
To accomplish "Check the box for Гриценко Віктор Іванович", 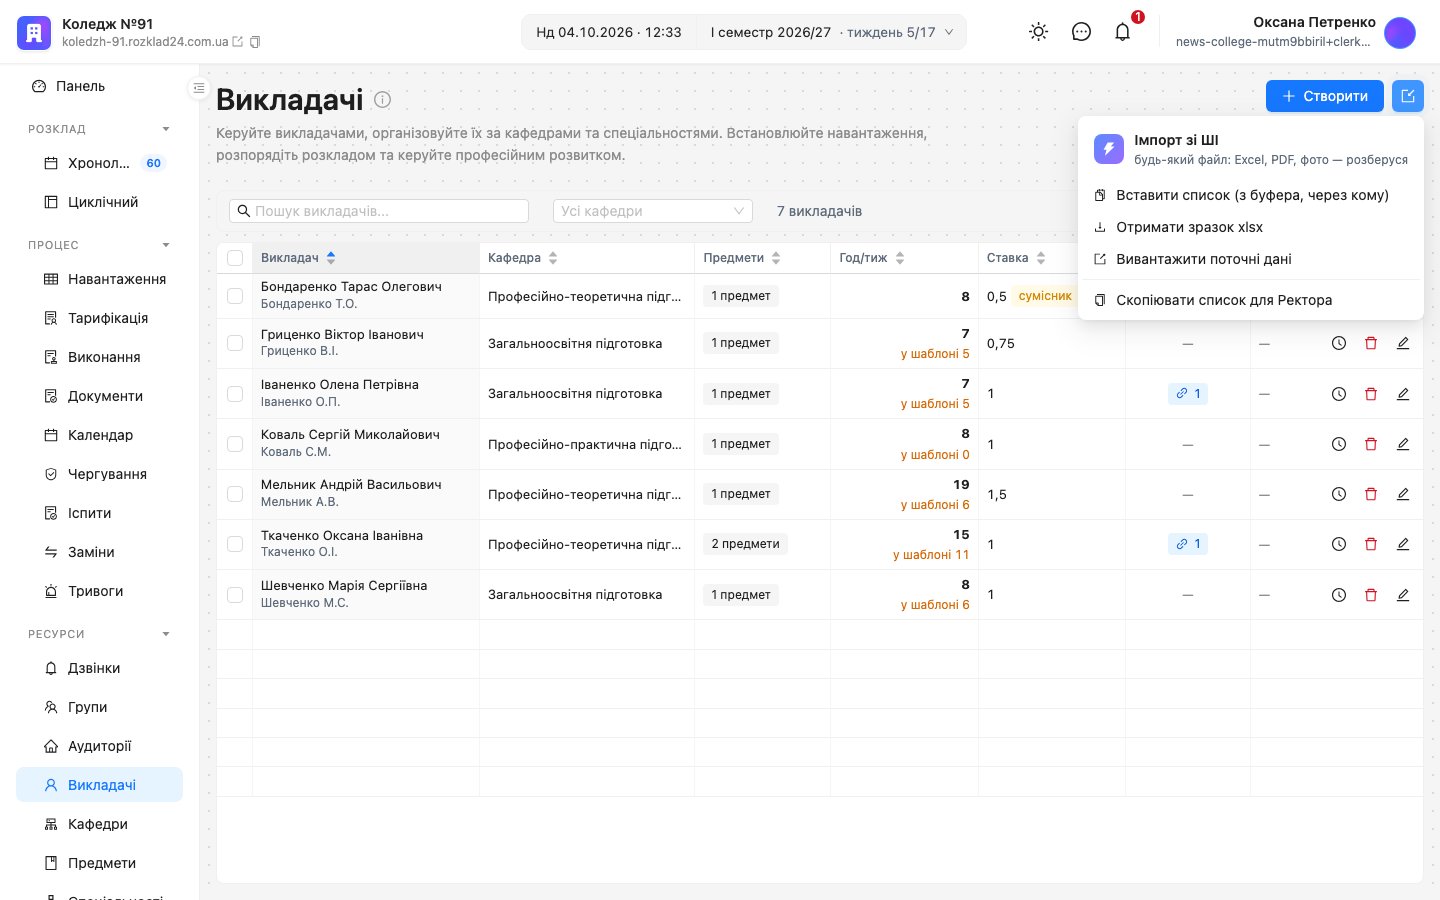I will 235,343.
